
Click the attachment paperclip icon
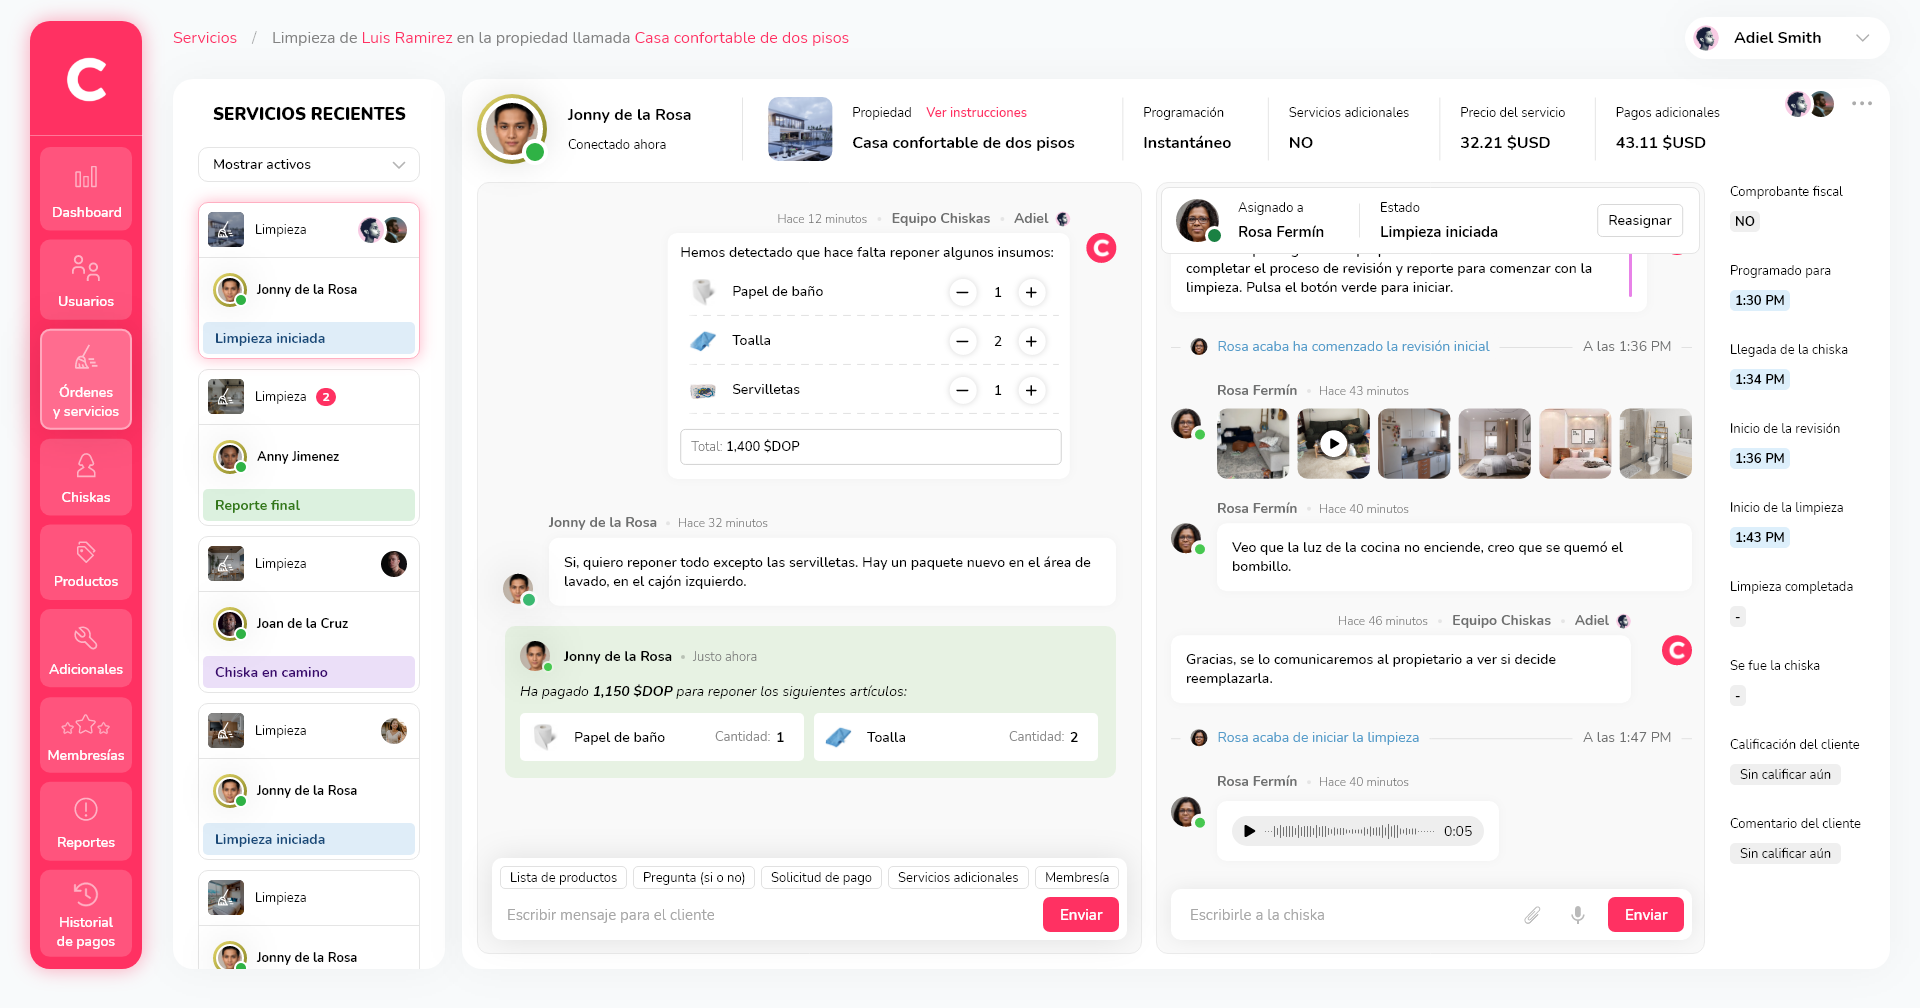click(x=1532, y=915)
